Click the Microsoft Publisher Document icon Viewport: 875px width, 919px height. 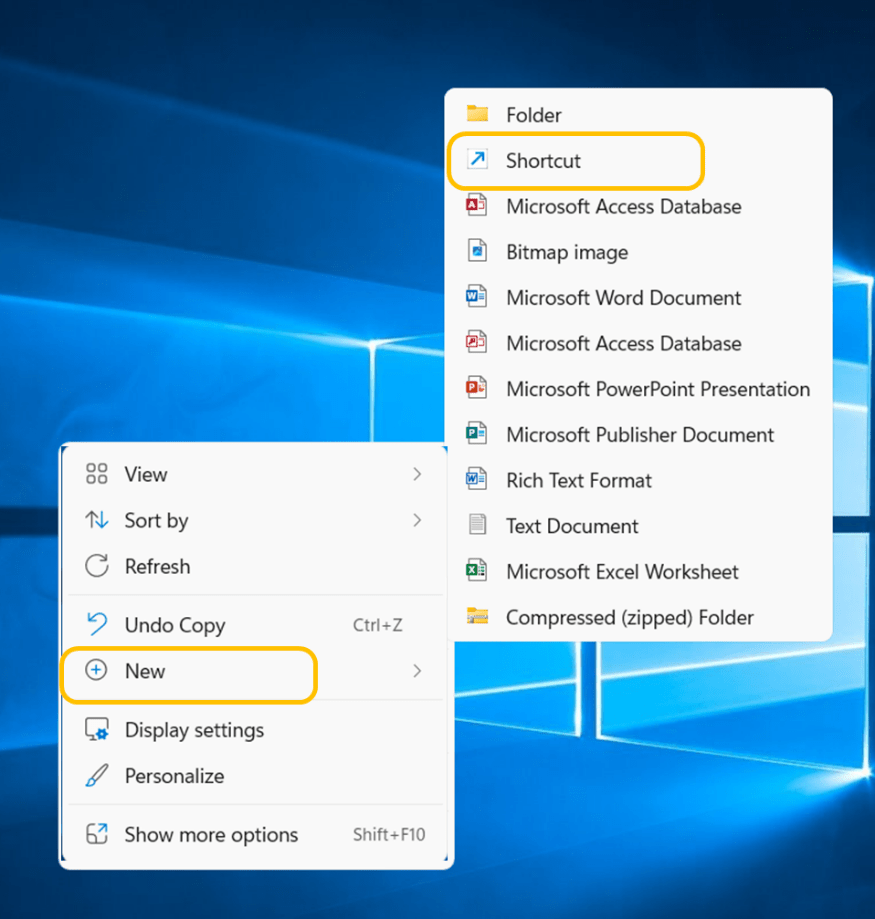tap(478, 435)
